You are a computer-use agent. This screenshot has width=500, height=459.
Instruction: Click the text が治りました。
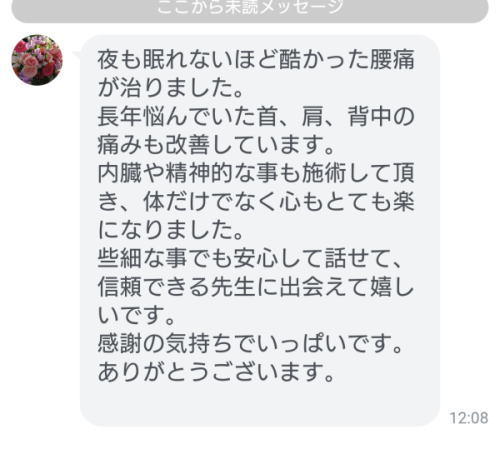point(171,88)
